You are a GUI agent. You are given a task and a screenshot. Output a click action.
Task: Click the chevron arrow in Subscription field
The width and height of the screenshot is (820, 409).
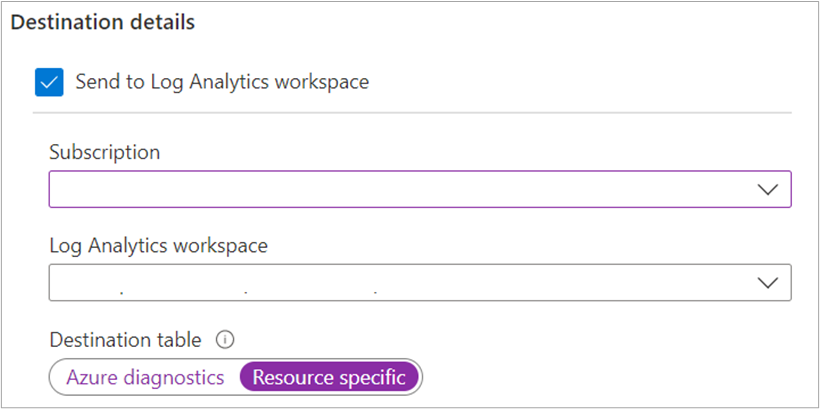tap(768, 189)
